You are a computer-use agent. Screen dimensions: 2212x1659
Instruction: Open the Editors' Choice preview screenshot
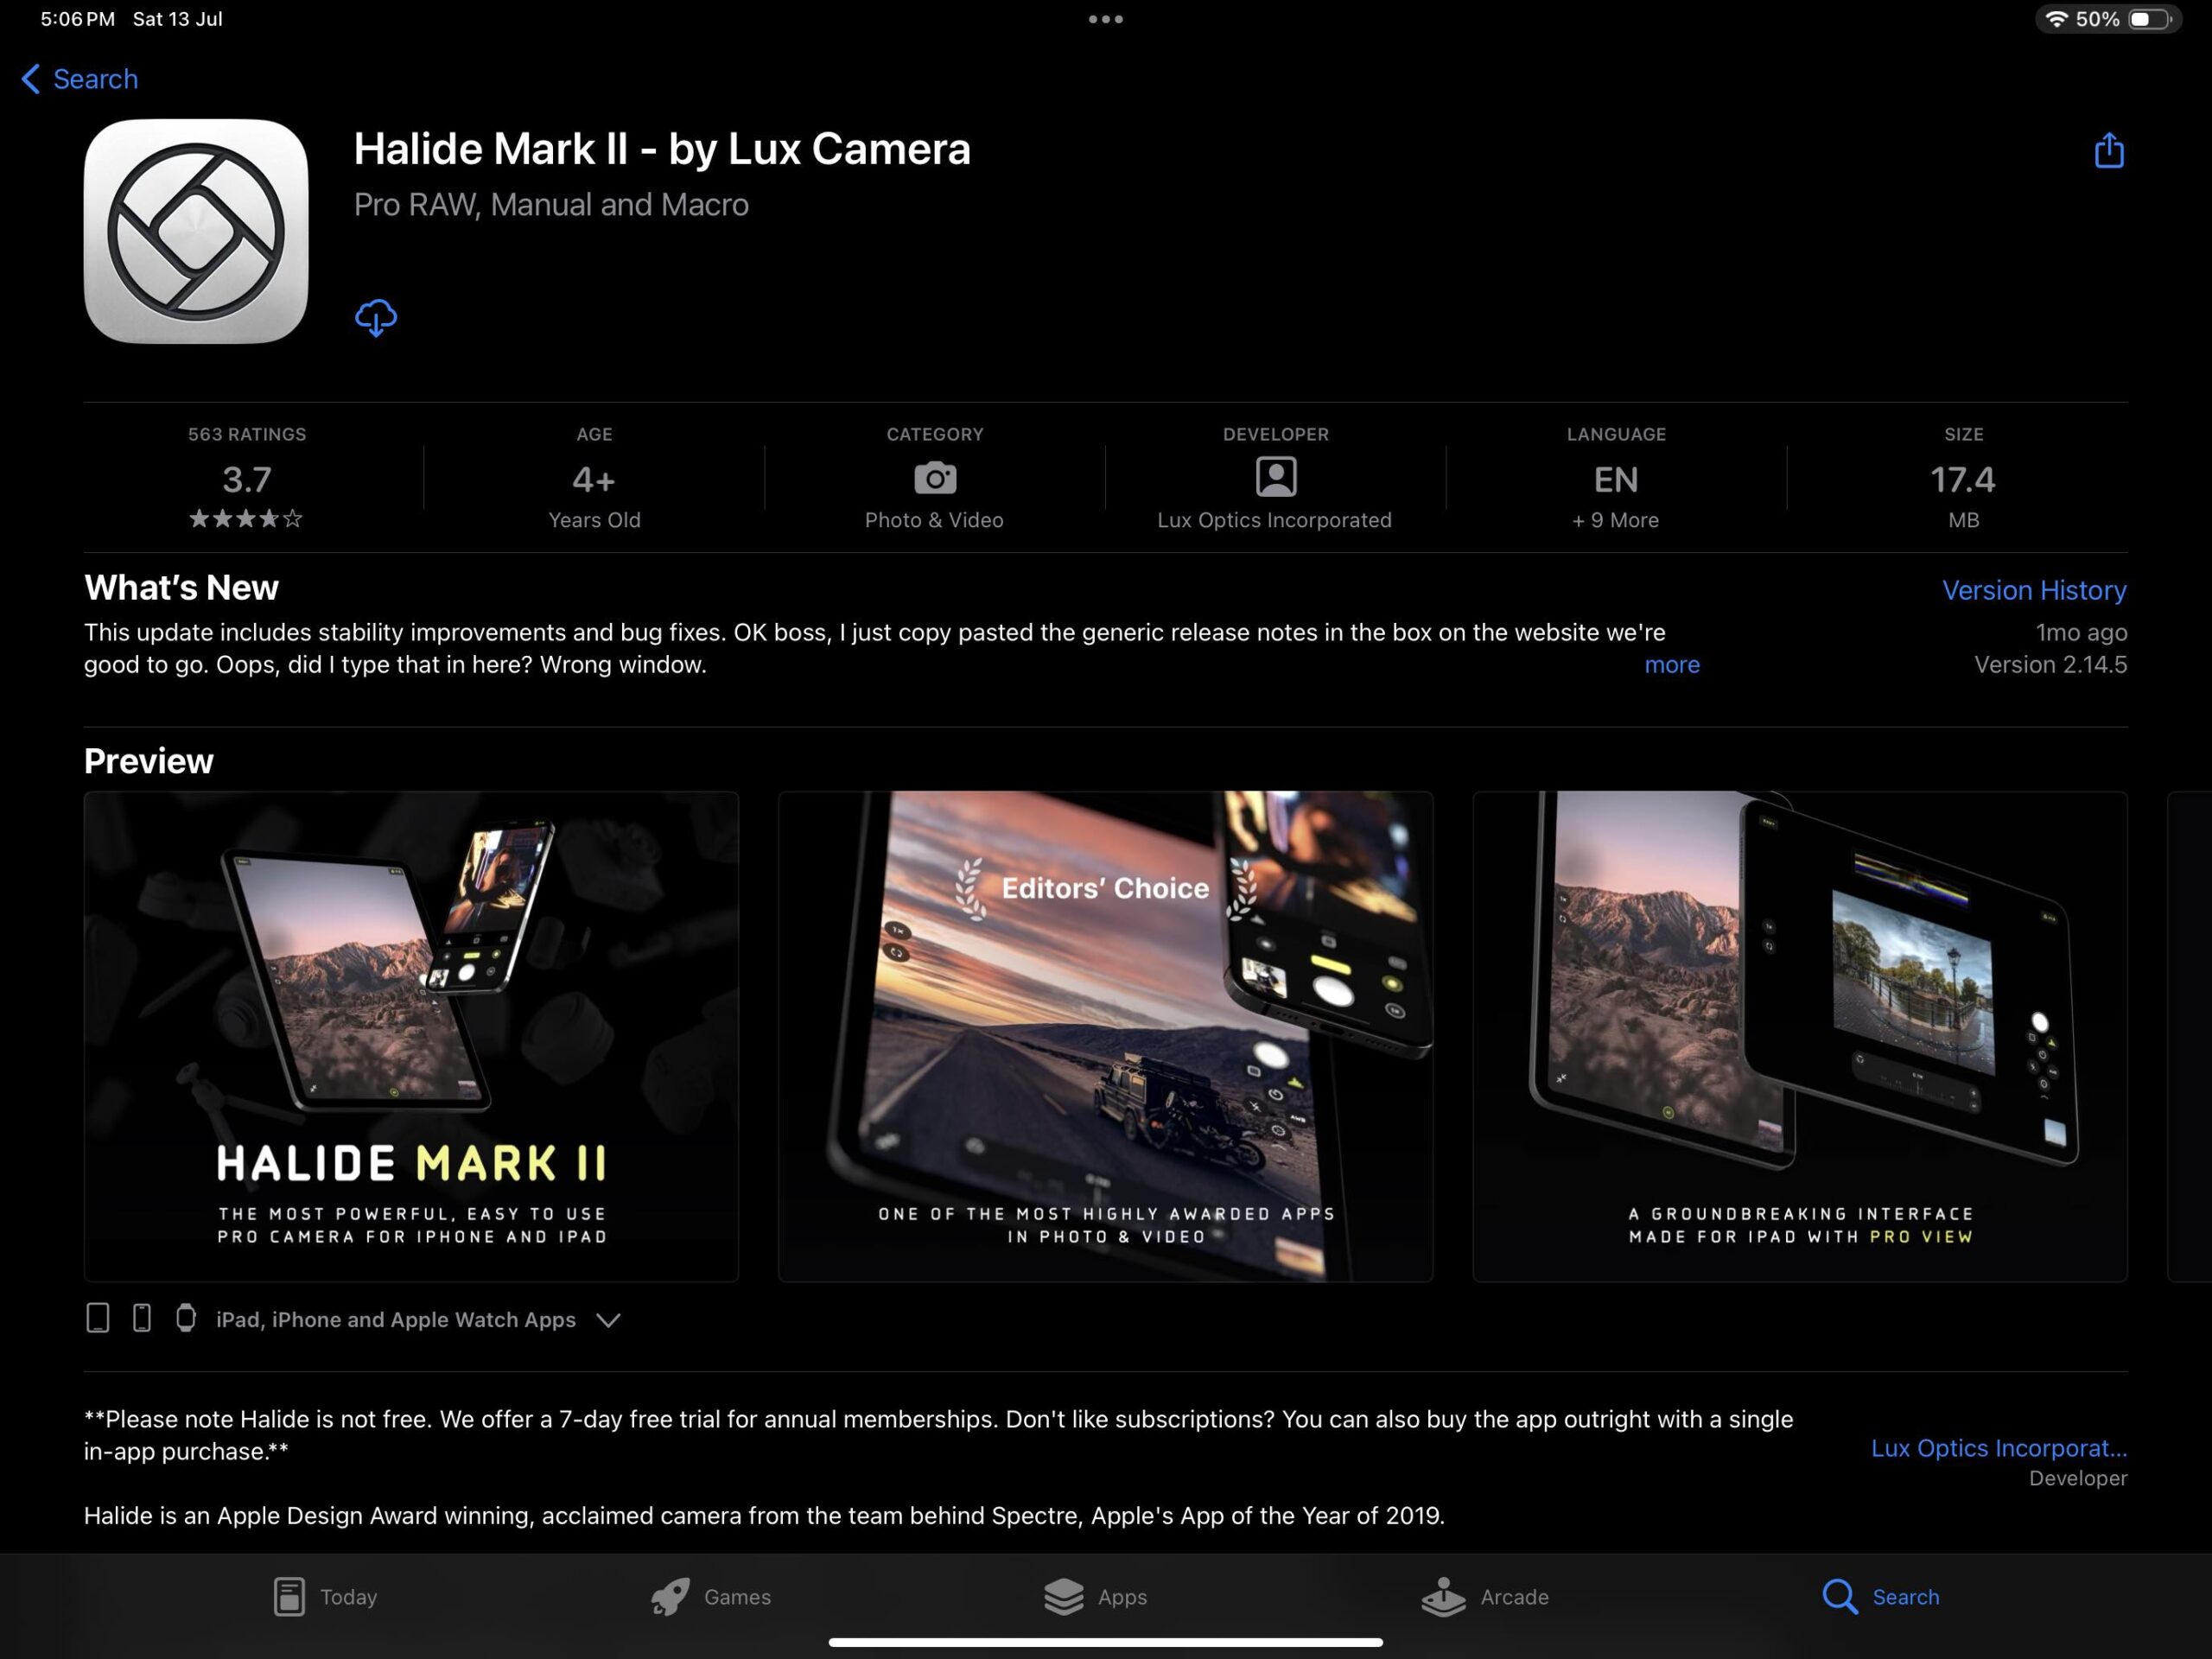[1105, 1036]
